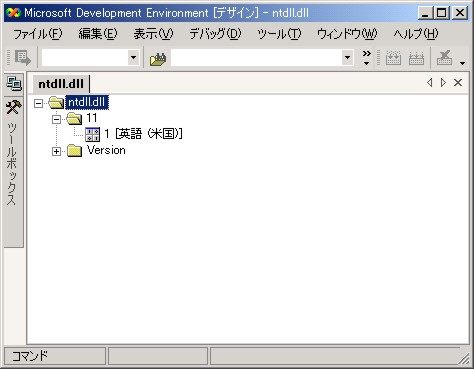
Task: Click the first build toolbar icon
Action: (393, 58)
